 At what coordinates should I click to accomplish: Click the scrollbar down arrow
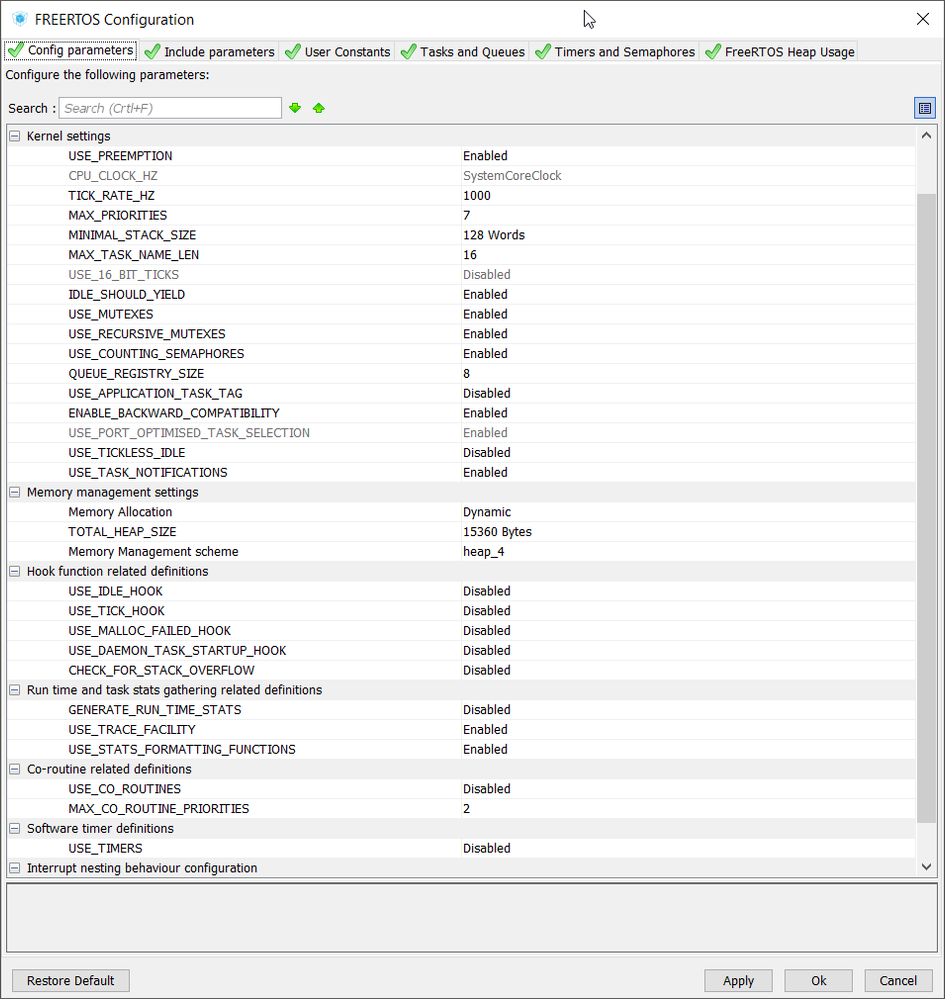(926, 867)
